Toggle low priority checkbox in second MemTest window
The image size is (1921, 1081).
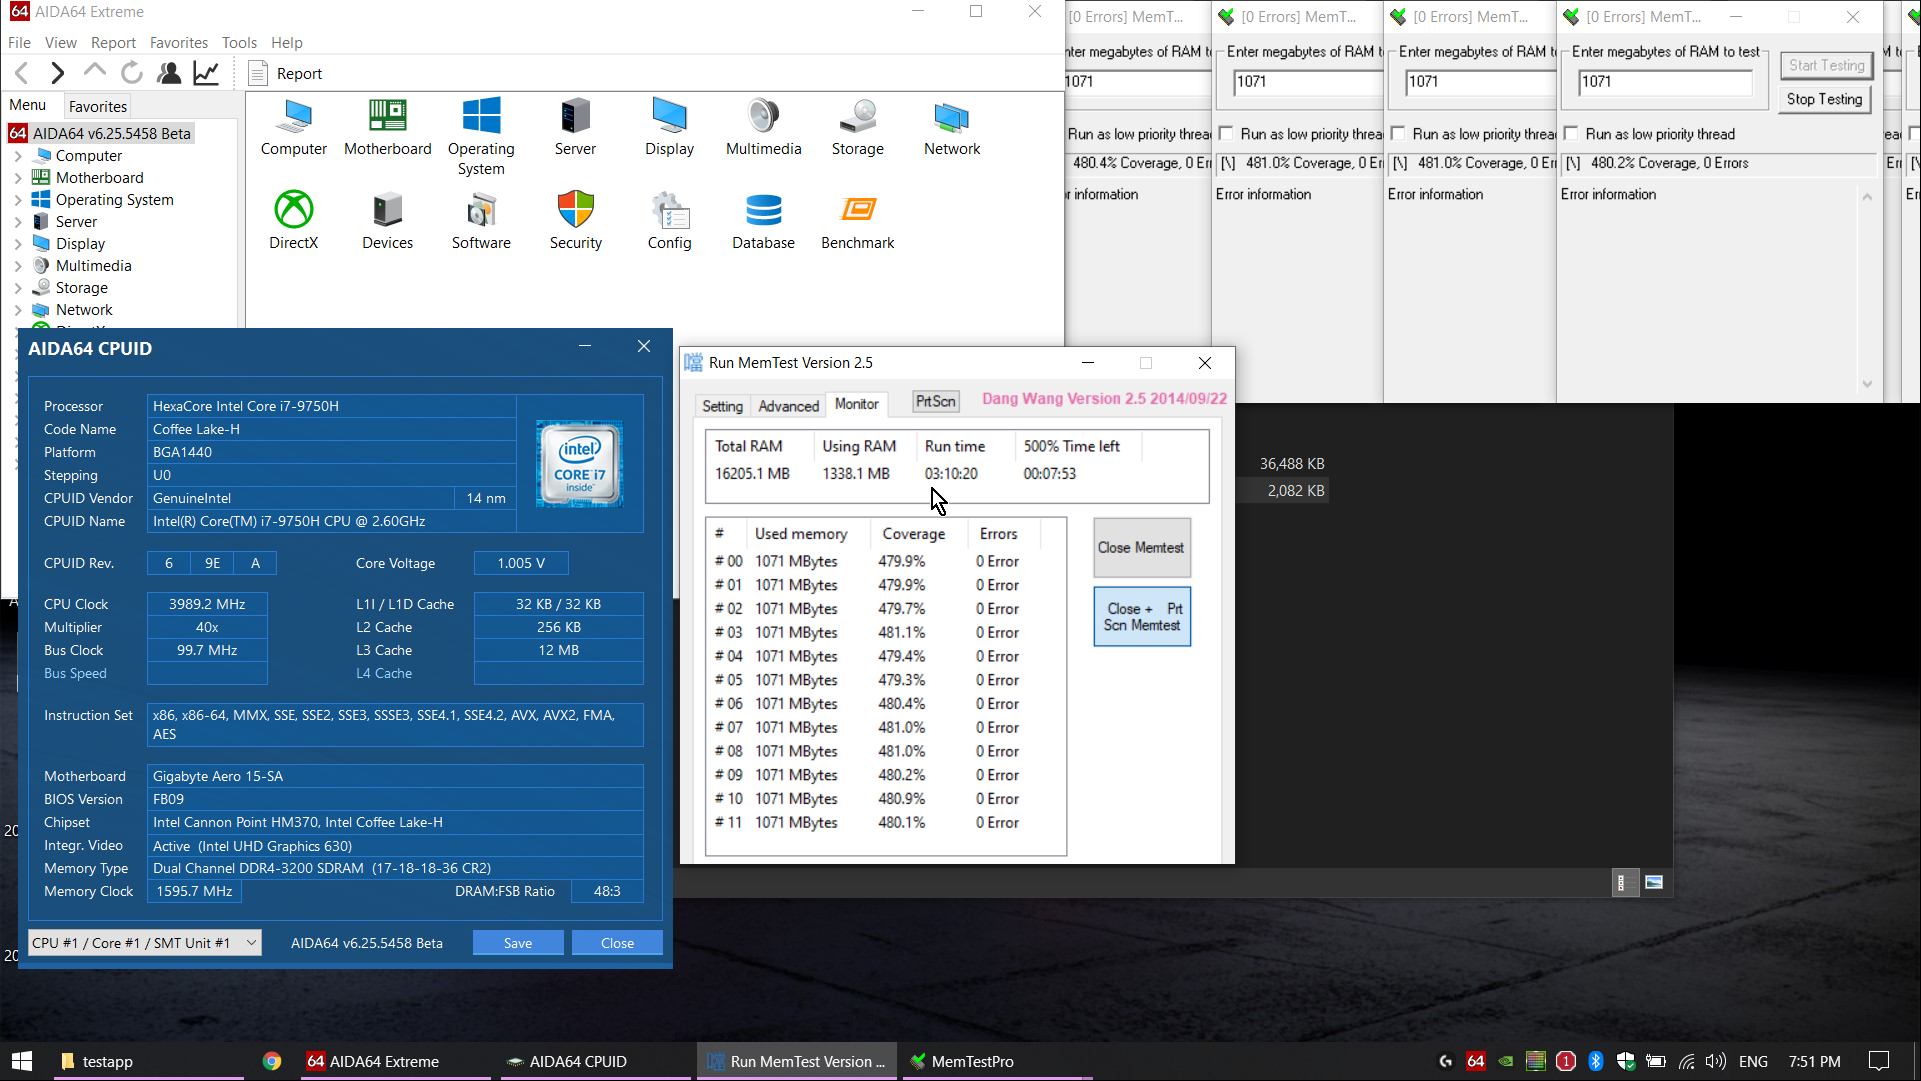pyautogui.click(x=1226, y=134)
